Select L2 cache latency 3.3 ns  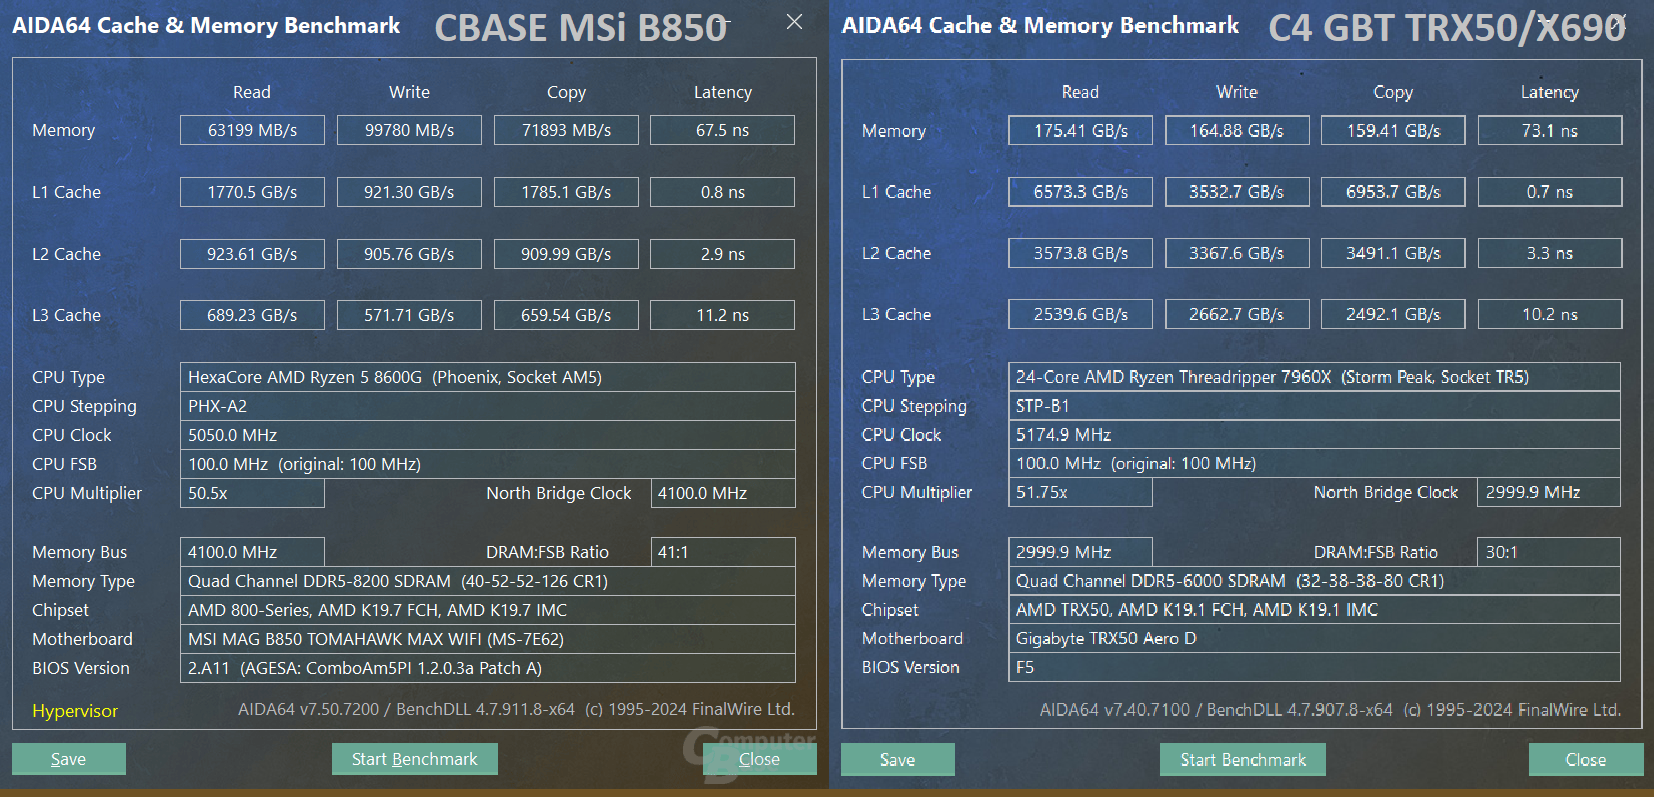[x=1550, y=253]
